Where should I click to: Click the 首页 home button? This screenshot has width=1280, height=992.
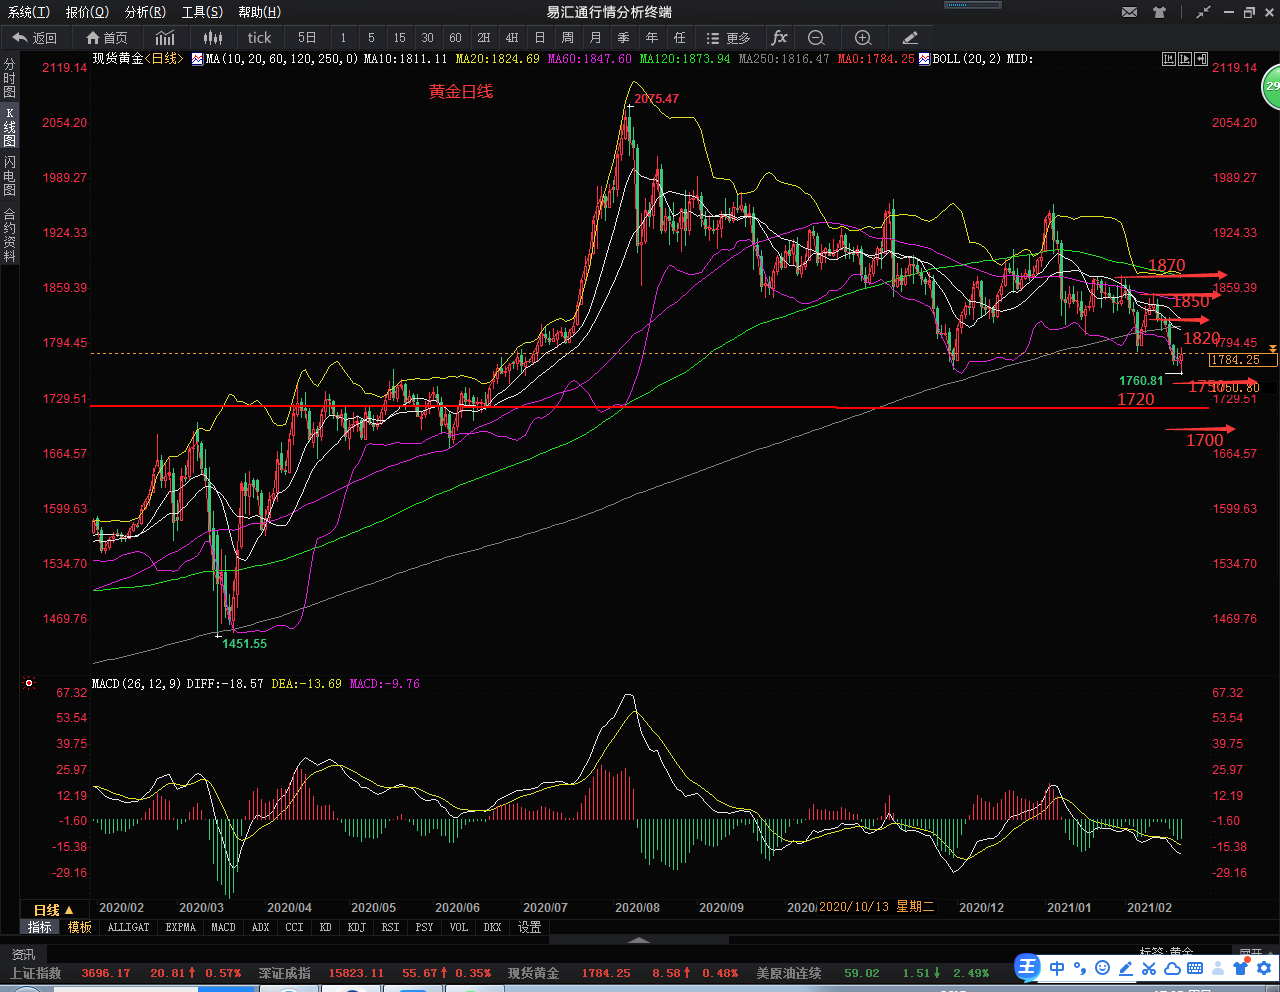coord(107,38)
